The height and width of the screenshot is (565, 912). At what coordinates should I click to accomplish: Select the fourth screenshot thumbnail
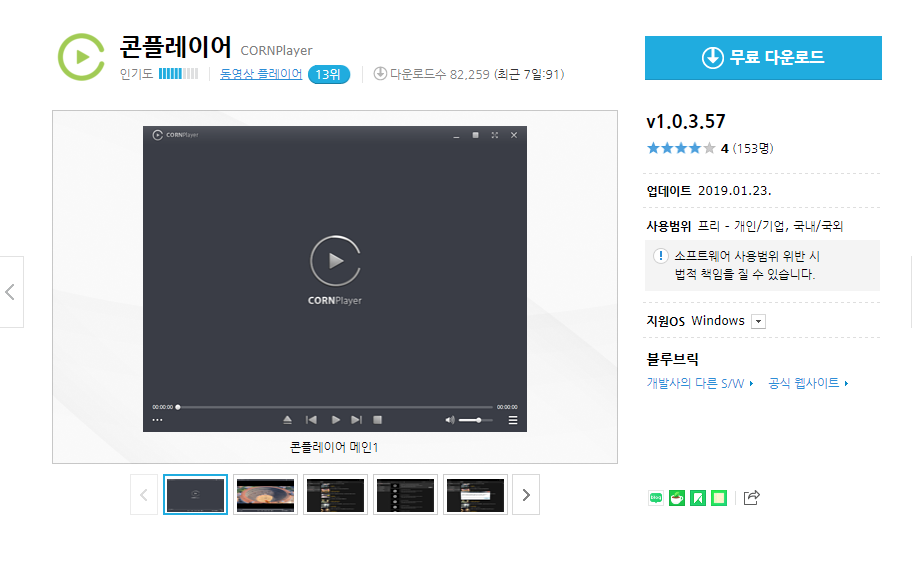pos(405,495)
